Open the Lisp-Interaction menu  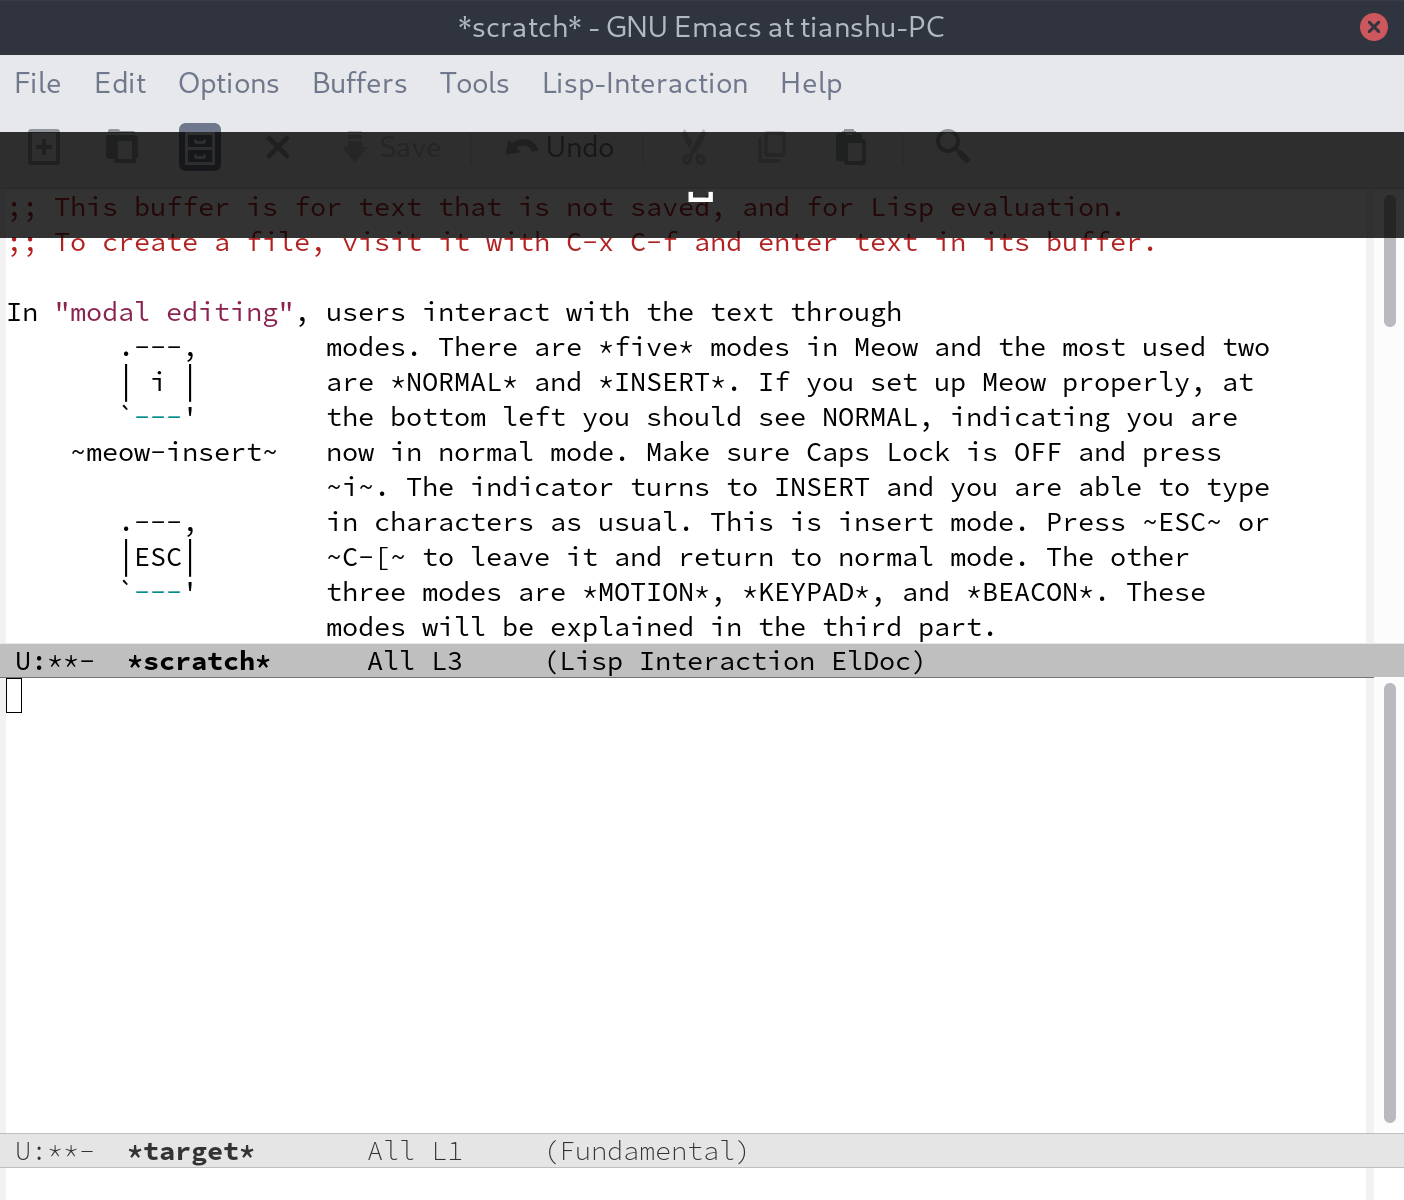644,84
